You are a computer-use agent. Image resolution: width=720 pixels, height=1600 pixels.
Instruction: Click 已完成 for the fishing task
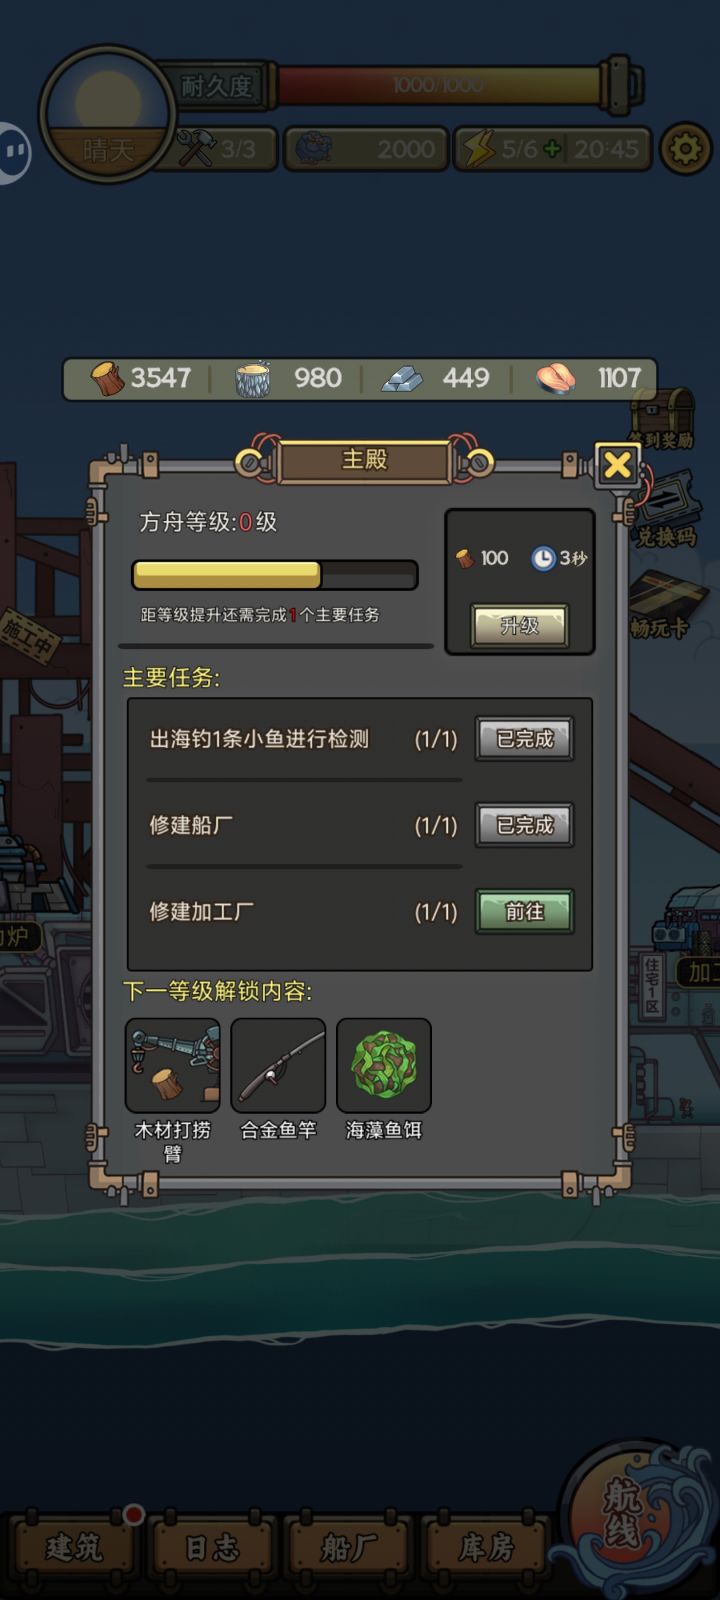coord(525,739)
